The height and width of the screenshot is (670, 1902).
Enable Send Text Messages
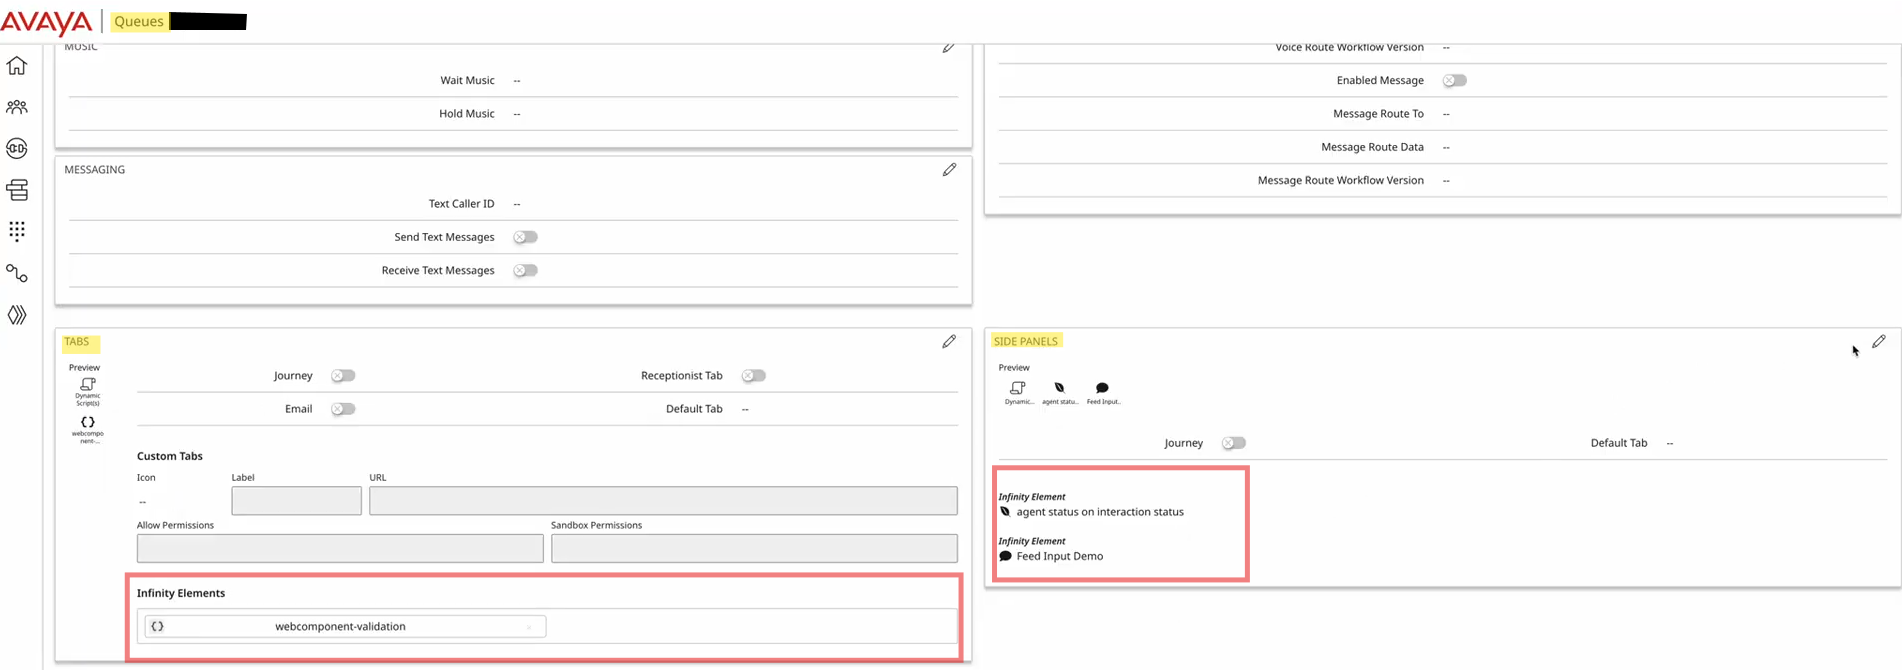tap(525, 237)
